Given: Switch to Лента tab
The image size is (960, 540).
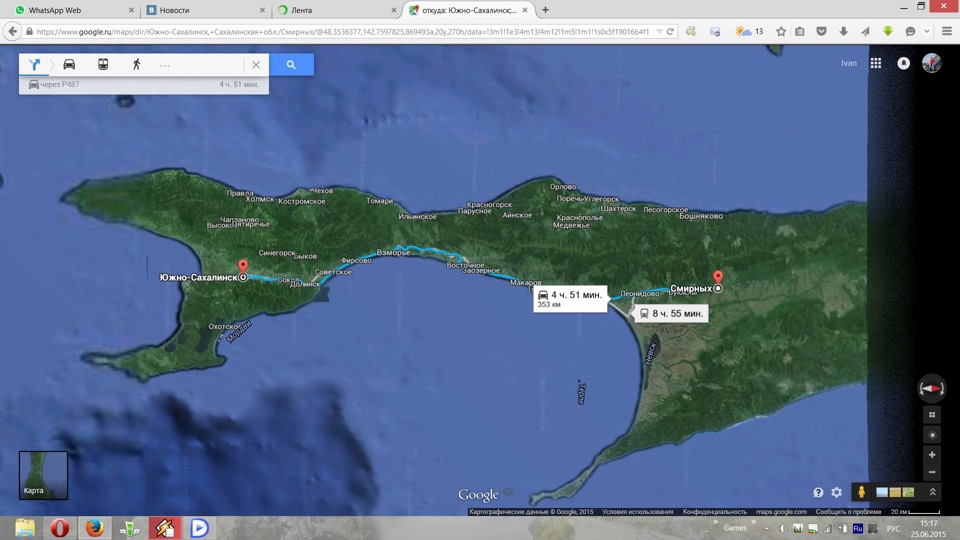Looking at the screenshot, I should point(336,10).
